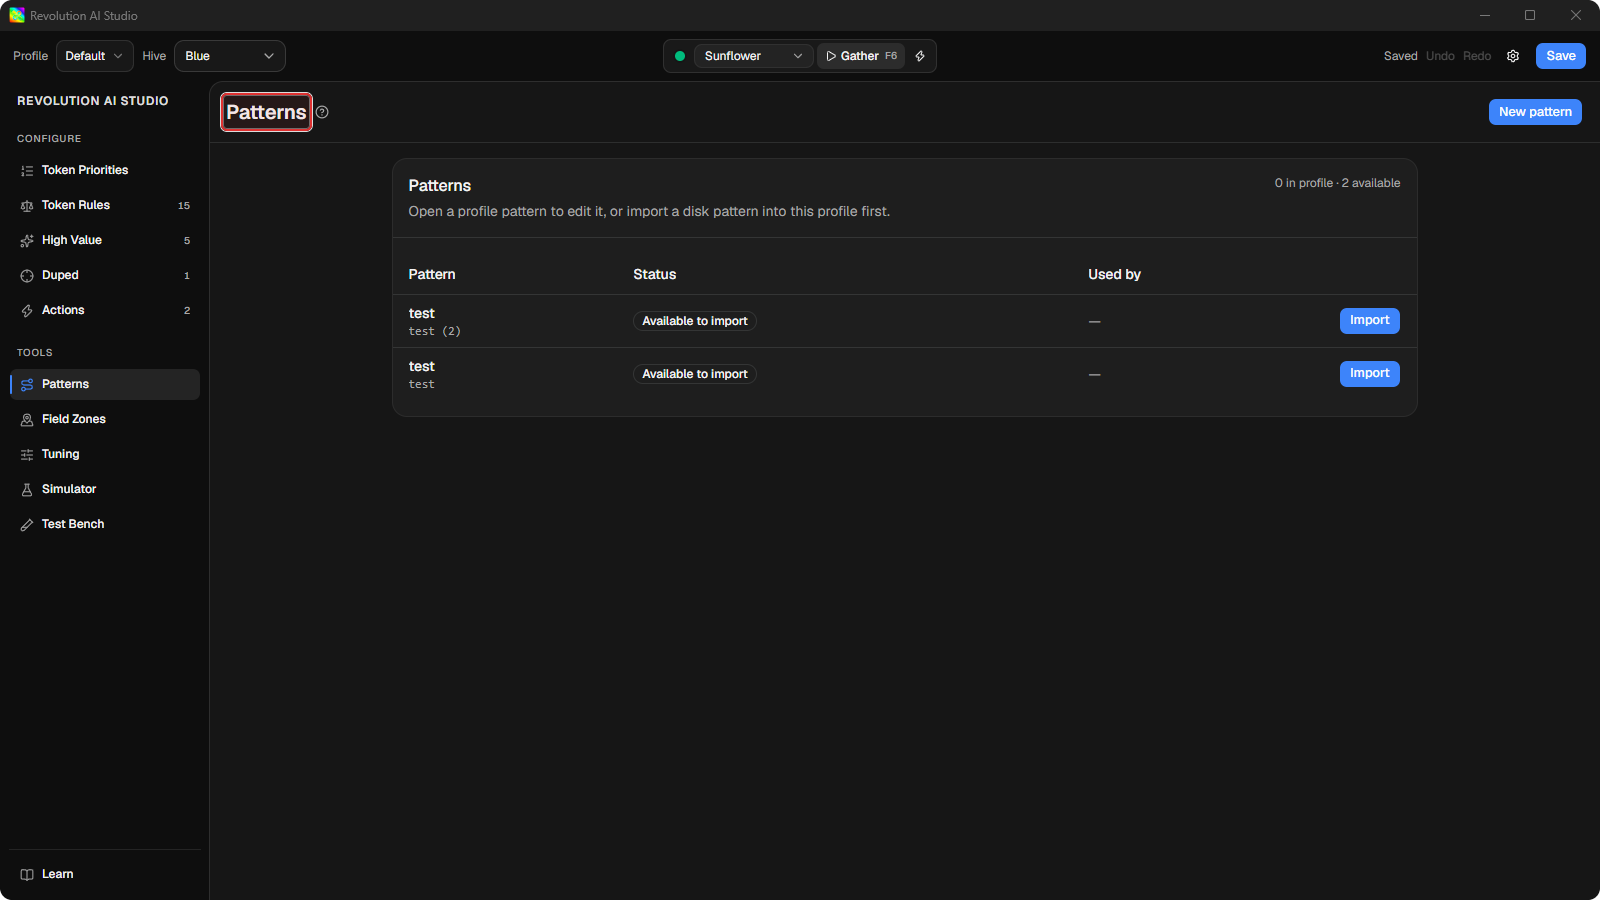The height and width of the screenshot is (900, 1600).
Task: Navigate to High Value settings
Action: tap(105, 240)
